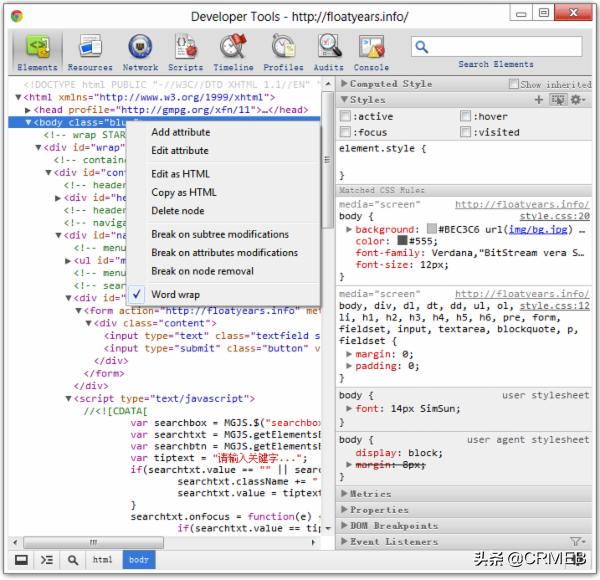600x580 pixels.
Task: Open the style.css:12 source link
Action: 554,306
